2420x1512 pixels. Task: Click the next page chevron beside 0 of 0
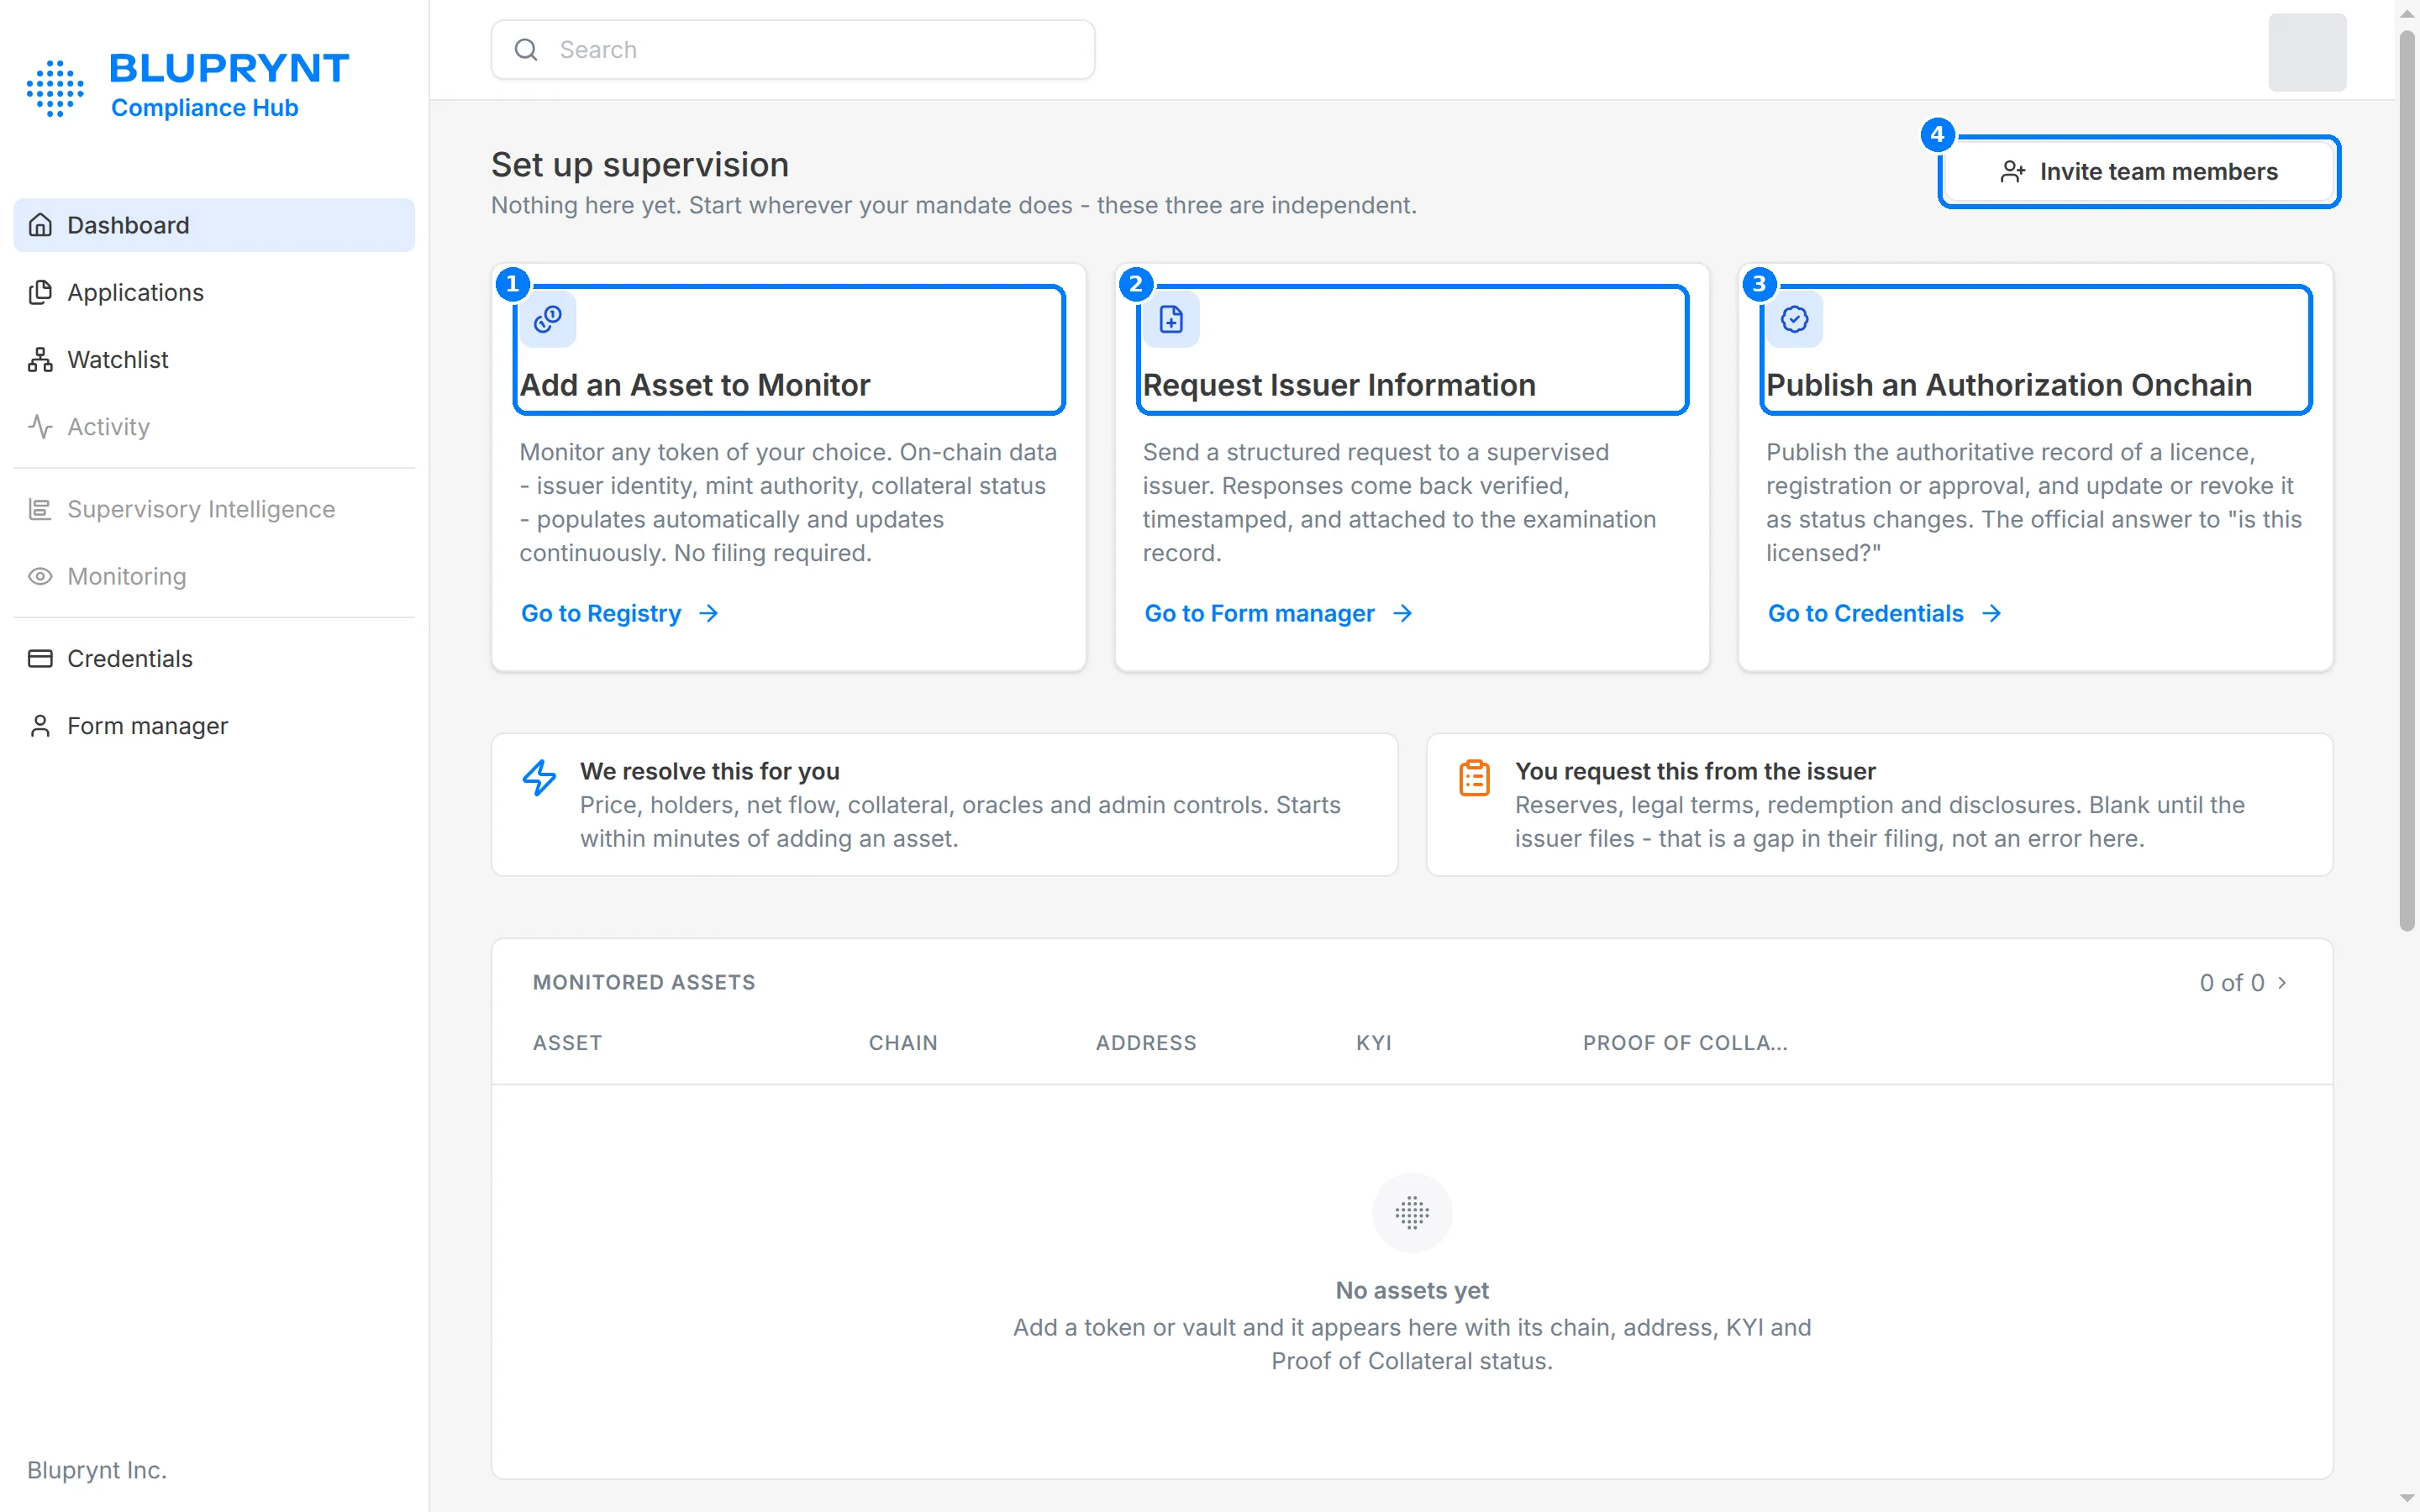(2282, 982)
